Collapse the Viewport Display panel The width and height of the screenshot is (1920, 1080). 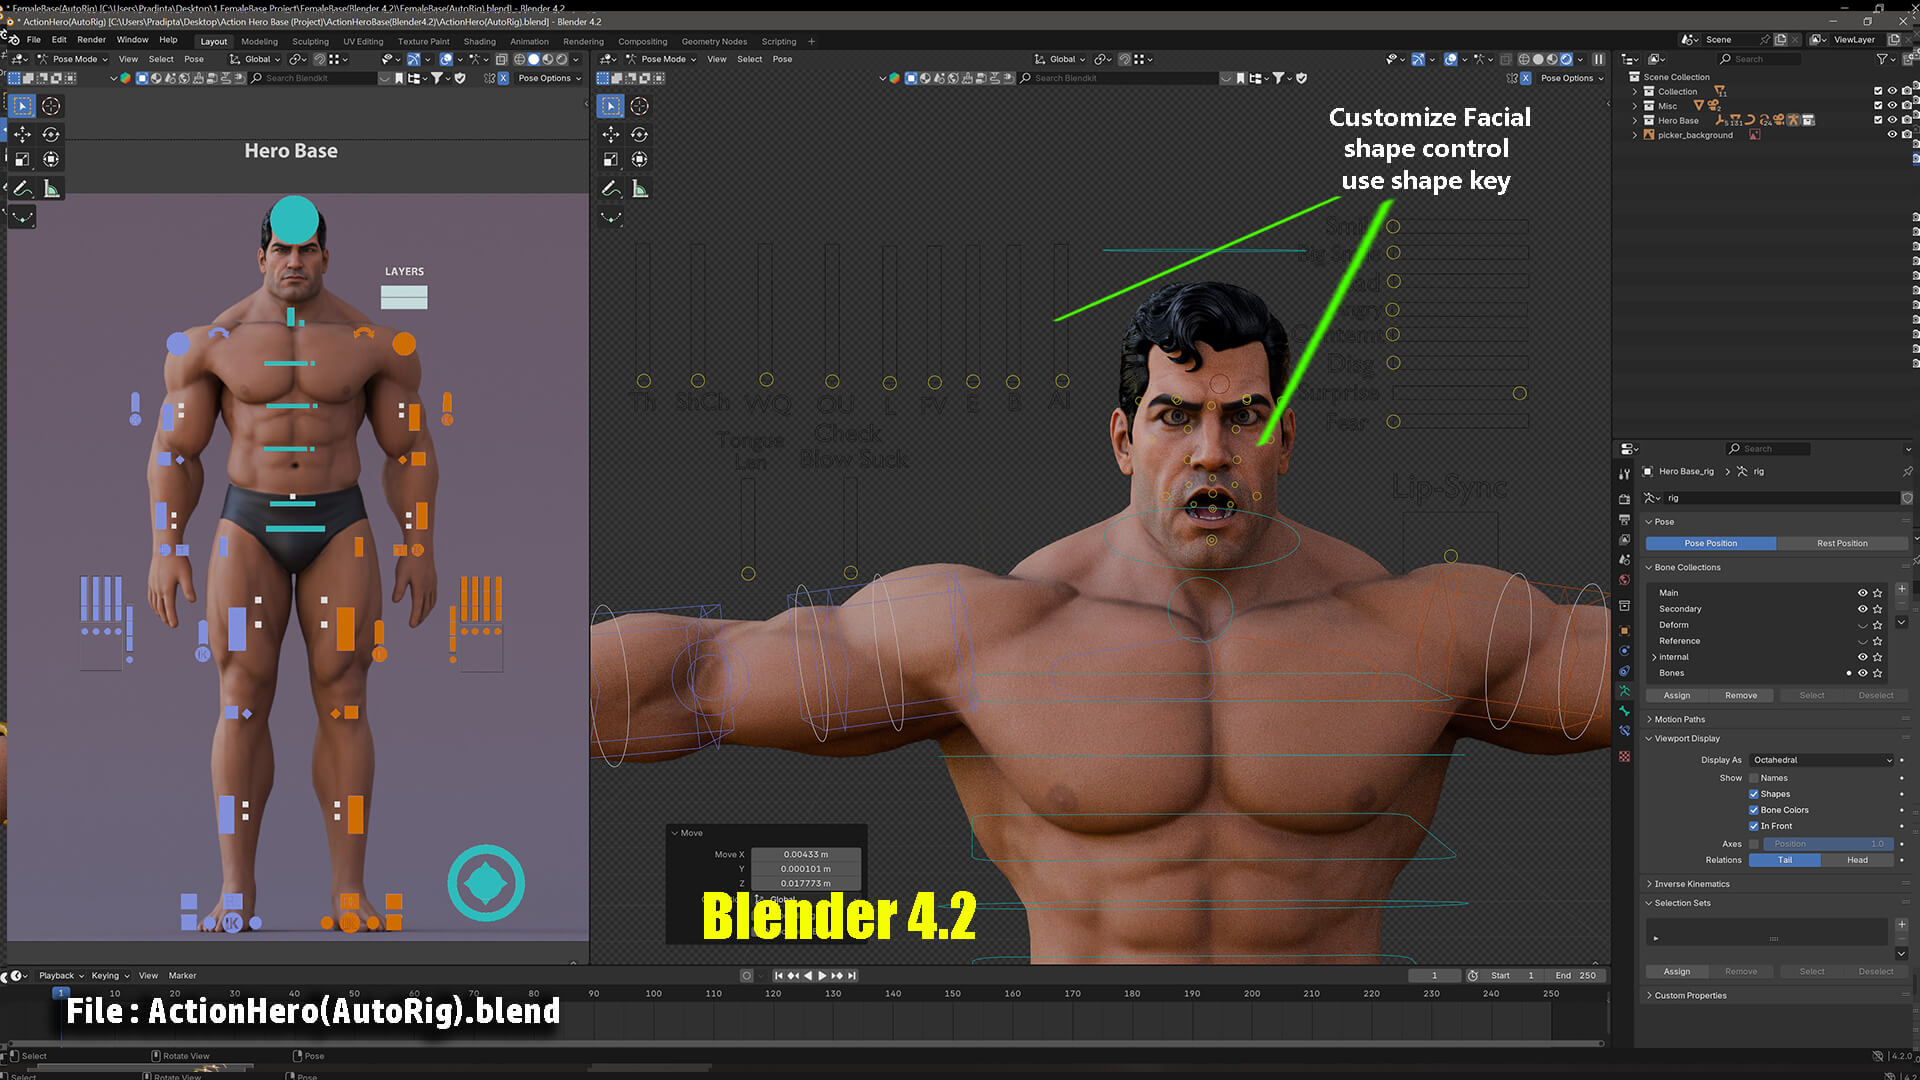point(1687,739)
